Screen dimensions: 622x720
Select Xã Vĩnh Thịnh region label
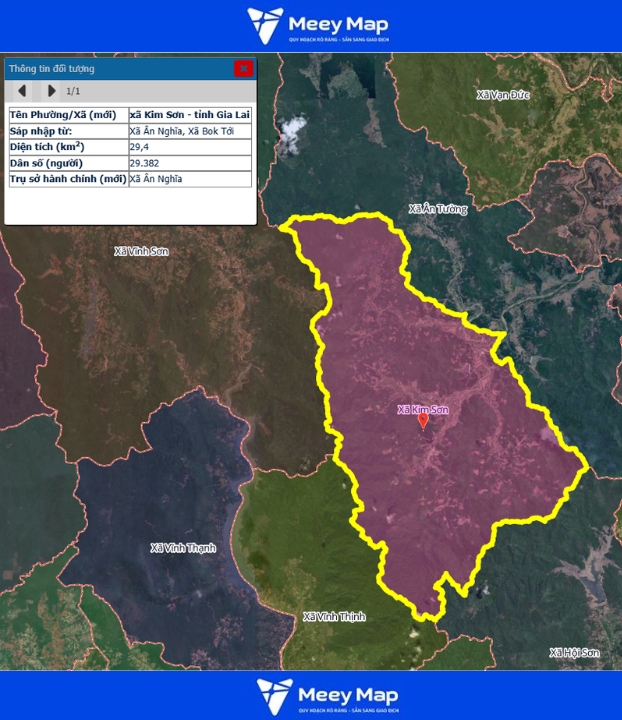pos(334,617)
